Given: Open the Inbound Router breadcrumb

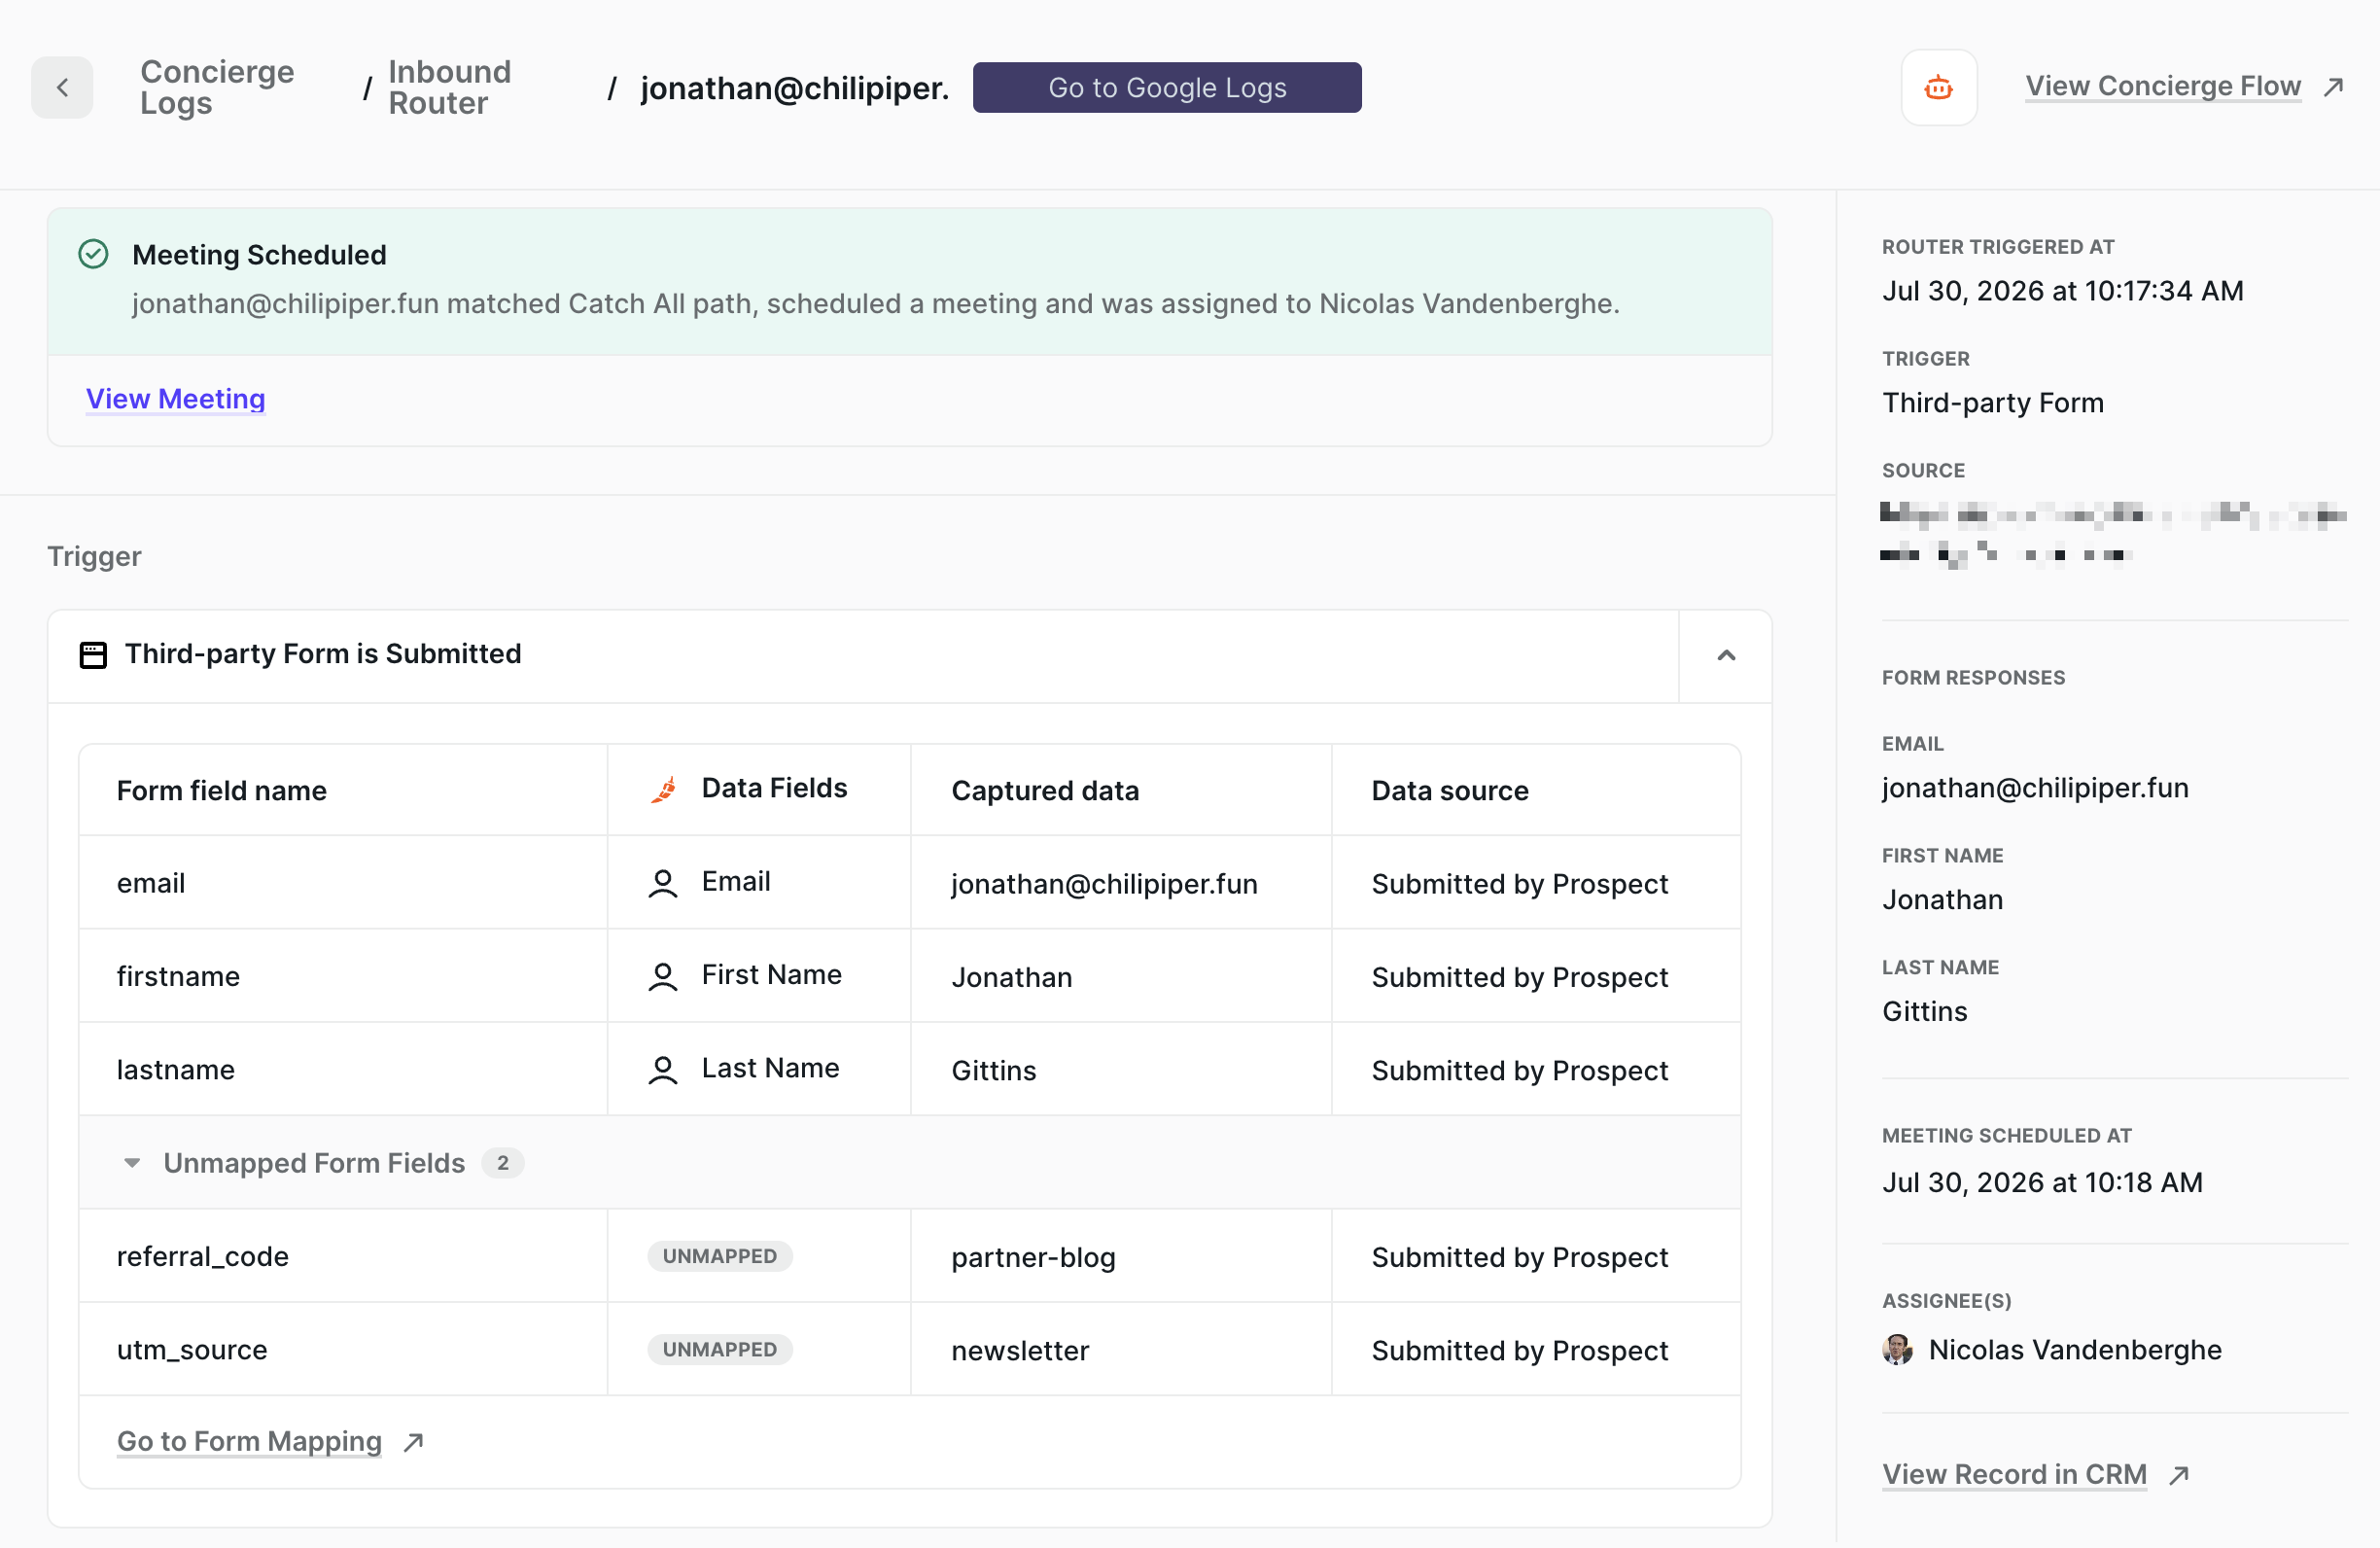Looking at the screenshot, I should coord(449,88).
